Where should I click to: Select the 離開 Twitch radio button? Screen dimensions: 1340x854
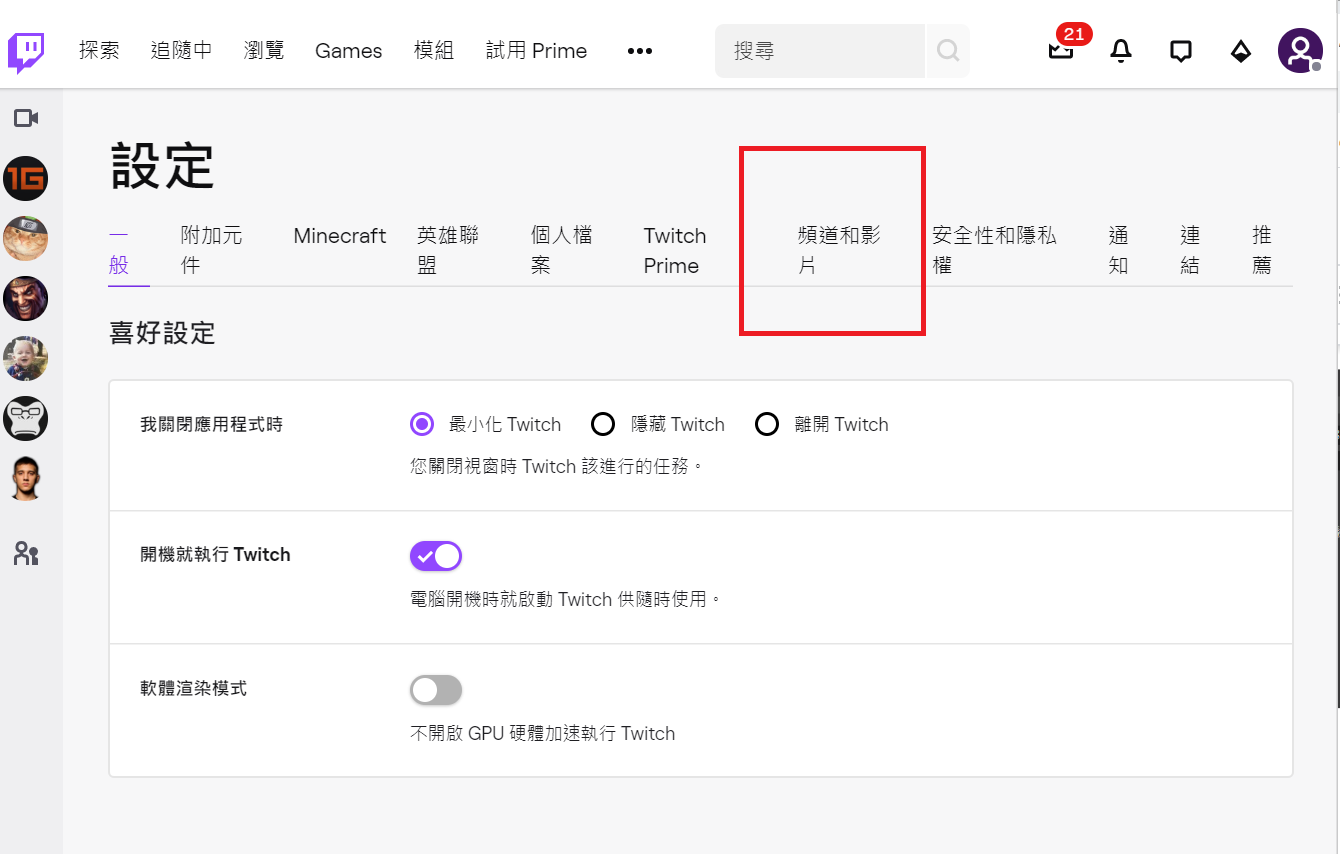(x=767, y=424)
